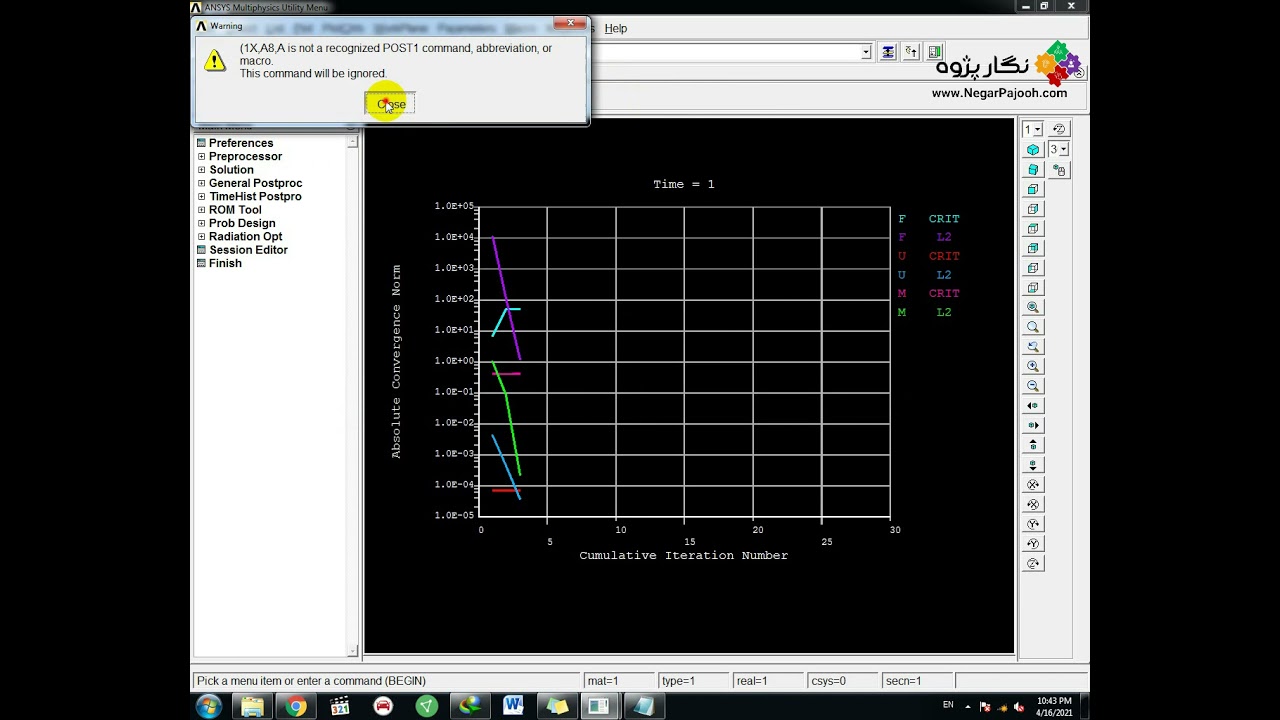Screen dimensions: 1280x720
Task: Click the Box Zoom magnifier icon
Action: coord(1033,327)
